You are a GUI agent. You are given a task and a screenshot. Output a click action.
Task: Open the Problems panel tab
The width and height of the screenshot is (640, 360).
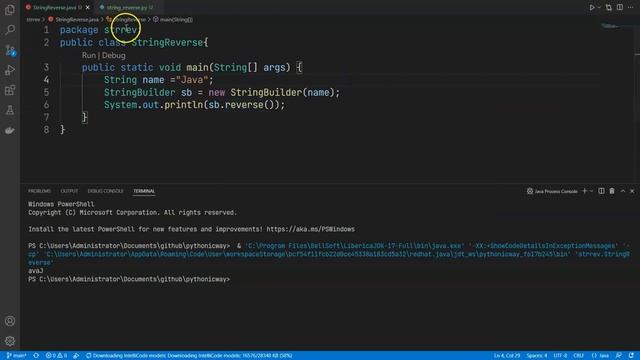point(40,191)
